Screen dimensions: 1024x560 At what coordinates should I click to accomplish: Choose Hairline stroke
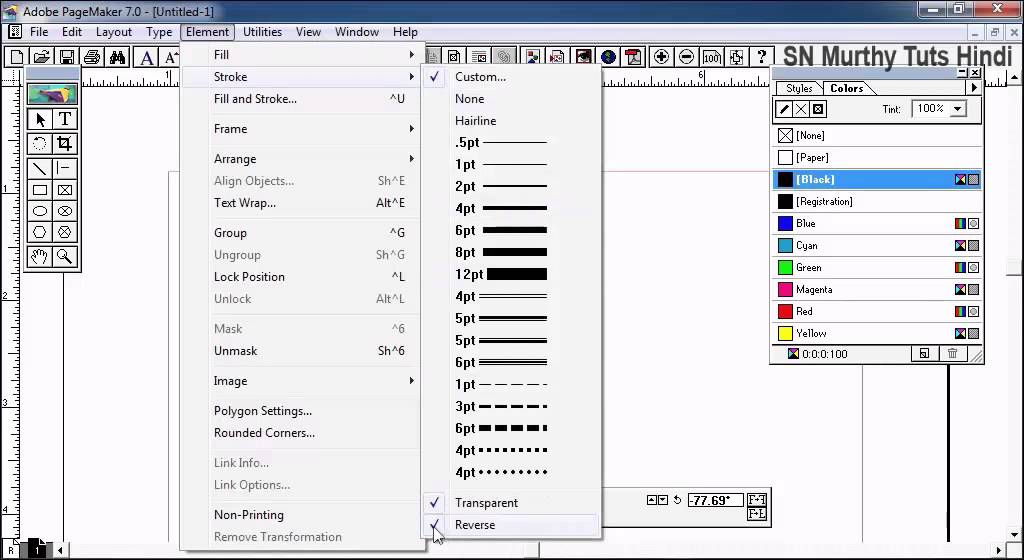pos(511,121)
